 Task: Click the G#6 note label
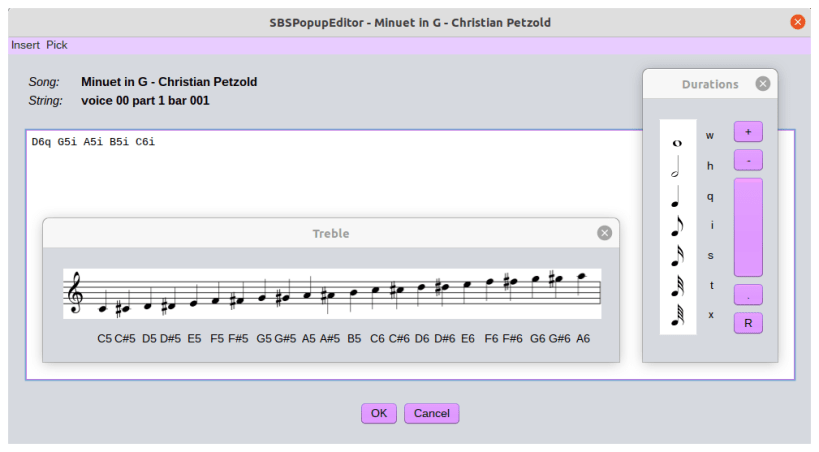tap(559, 339)
